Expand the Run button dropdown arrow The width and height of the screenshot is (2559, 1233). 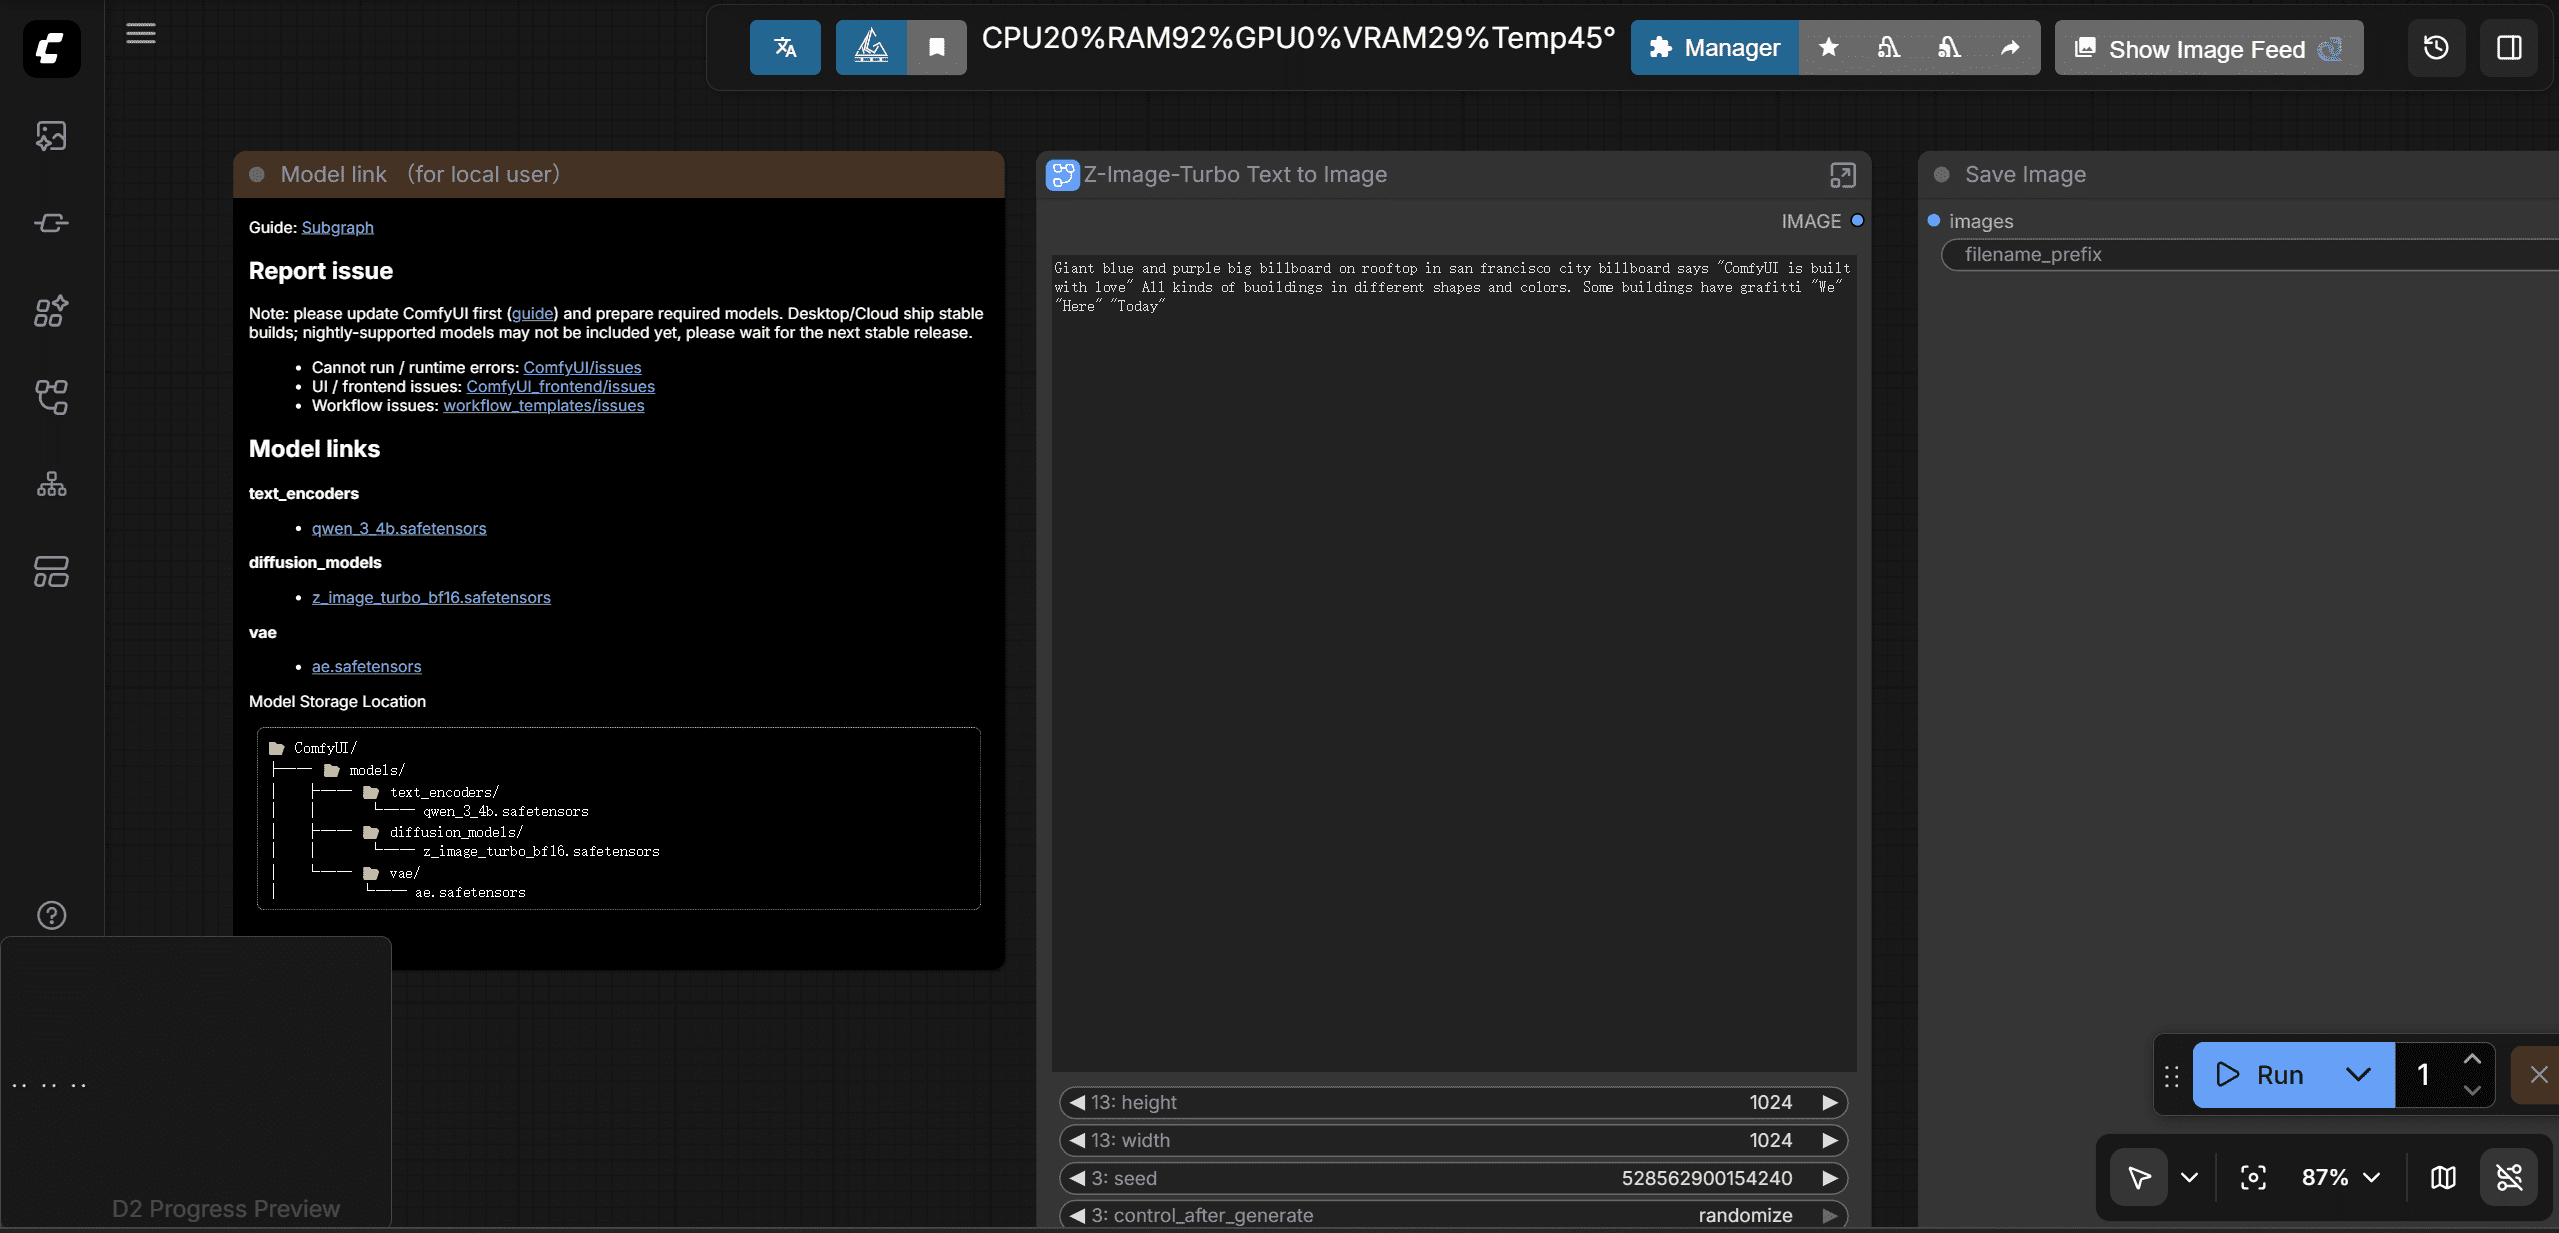click(x=2358, y=1075)
